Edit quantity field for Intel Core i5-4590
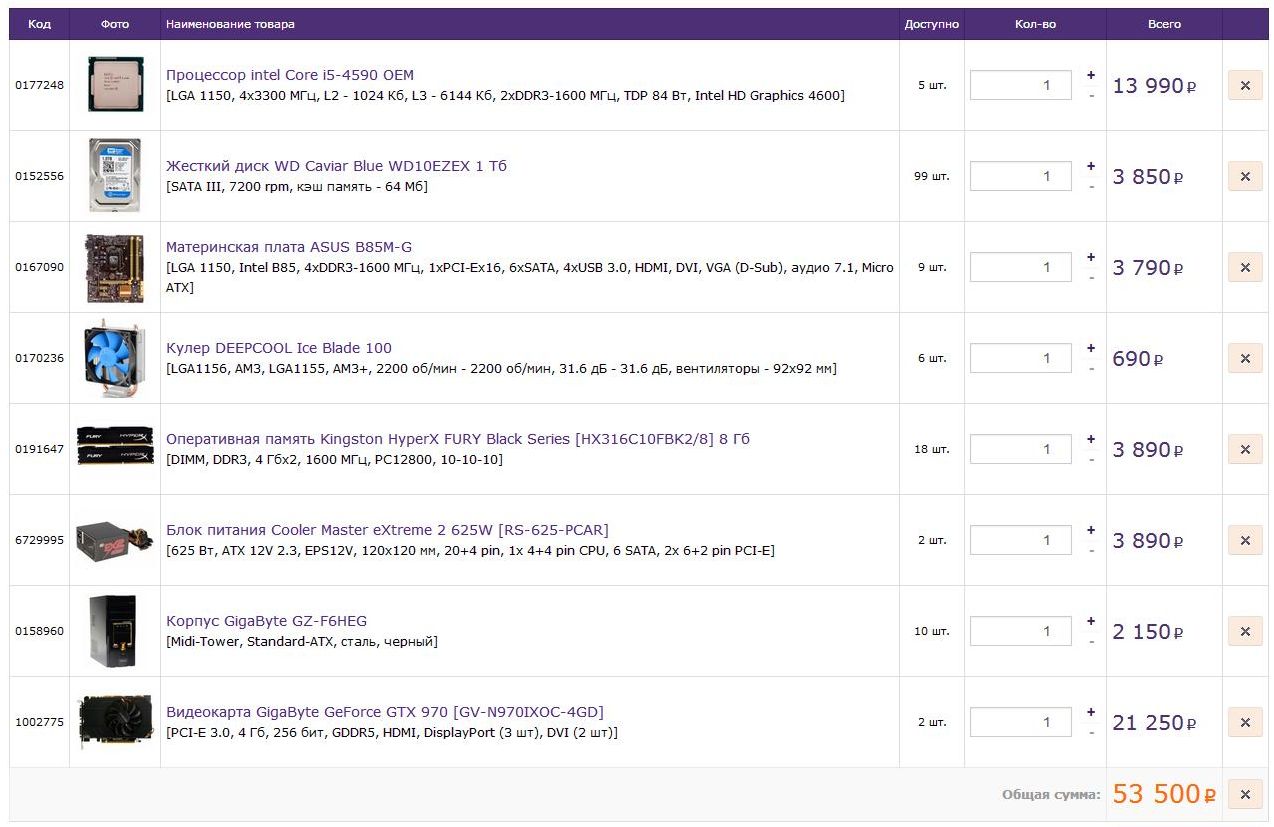 tap(1021, 85)
